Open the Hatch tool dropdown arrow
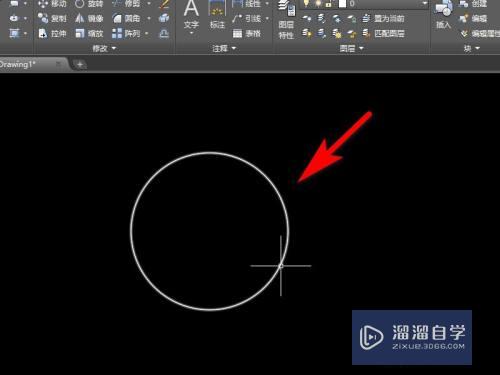Screen dimensions: 500x375 click(25, 33)
